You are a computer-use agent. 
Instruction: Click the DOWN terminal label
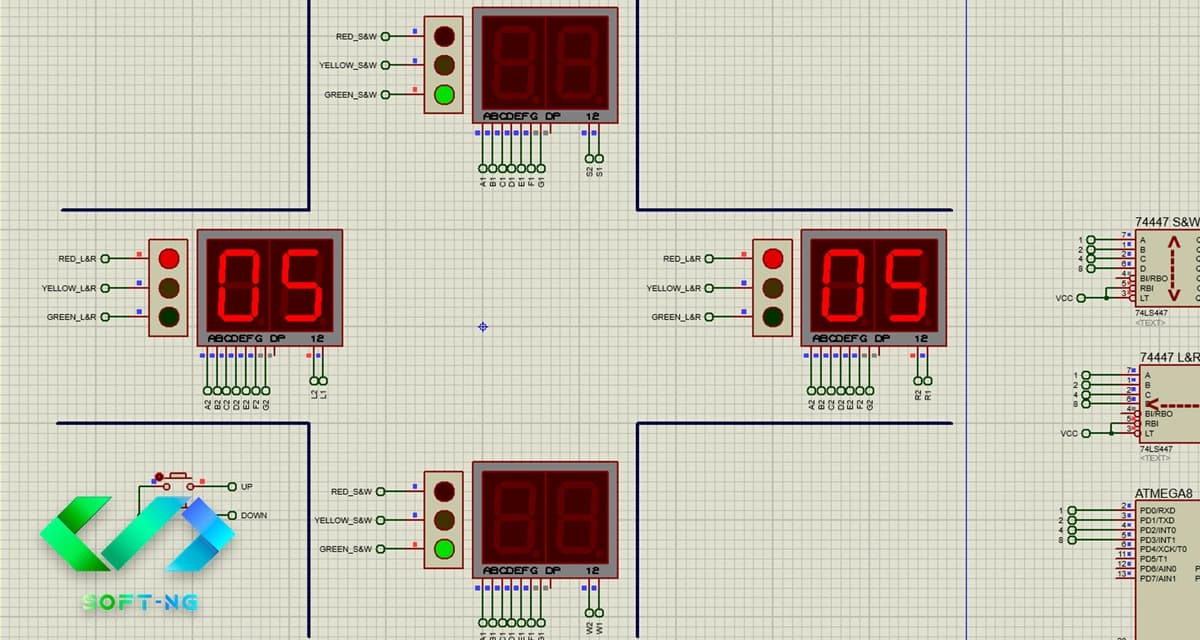click(254, 516)
